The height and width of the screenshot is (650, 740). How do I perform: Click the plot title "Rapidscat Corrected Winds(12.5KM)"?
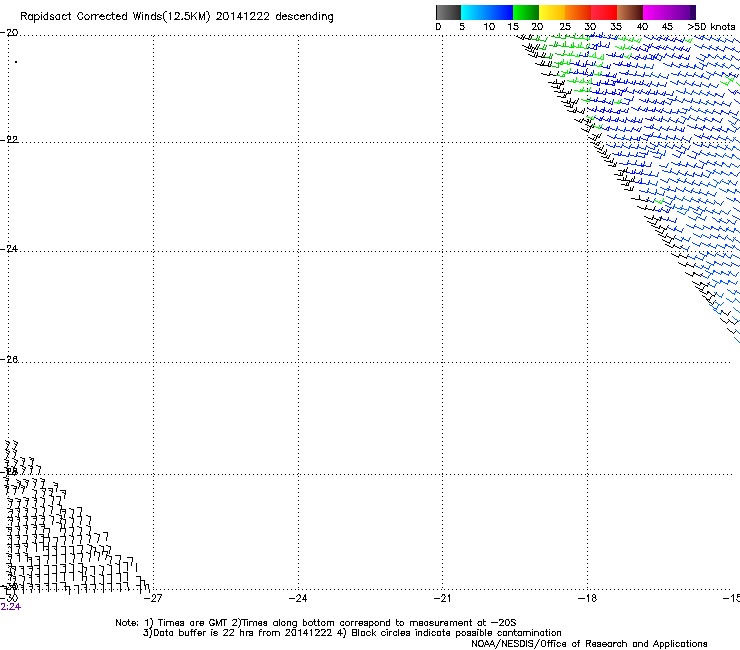(x=115, y=17)
